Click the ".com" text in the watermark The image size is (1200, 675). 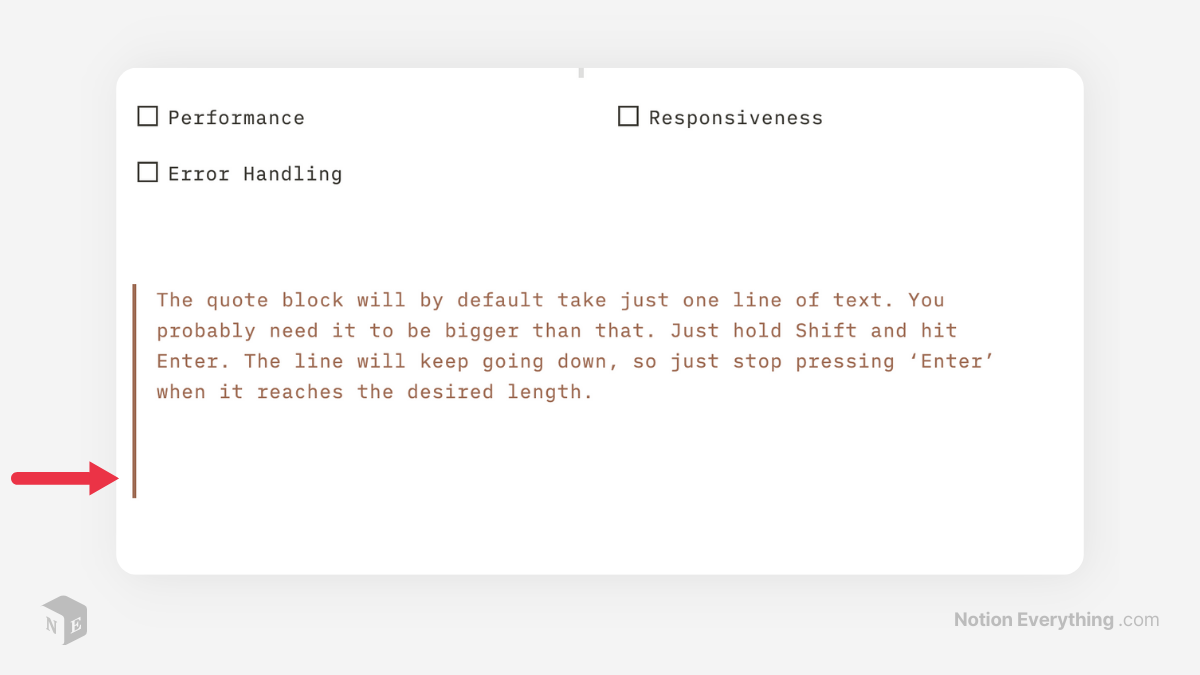pos(1140,620)
